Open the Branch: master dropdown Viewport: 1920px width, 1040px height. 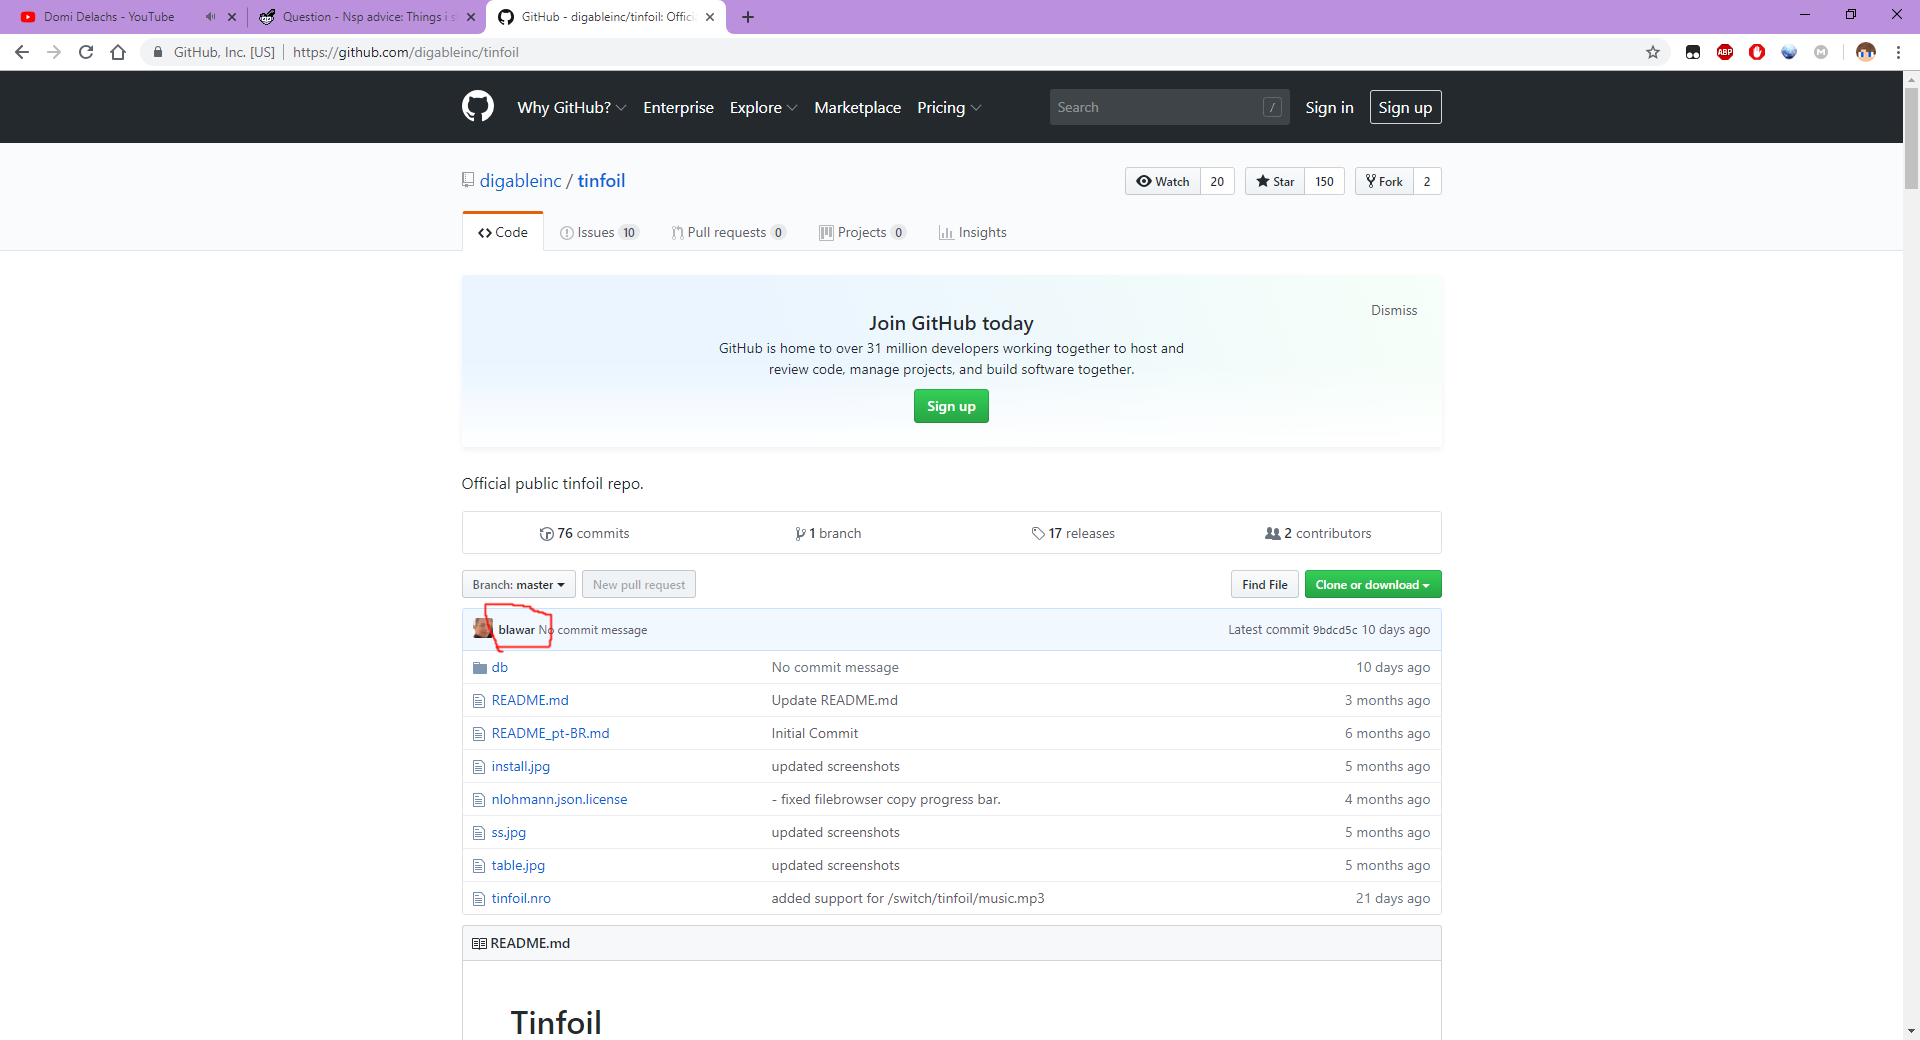518,584
